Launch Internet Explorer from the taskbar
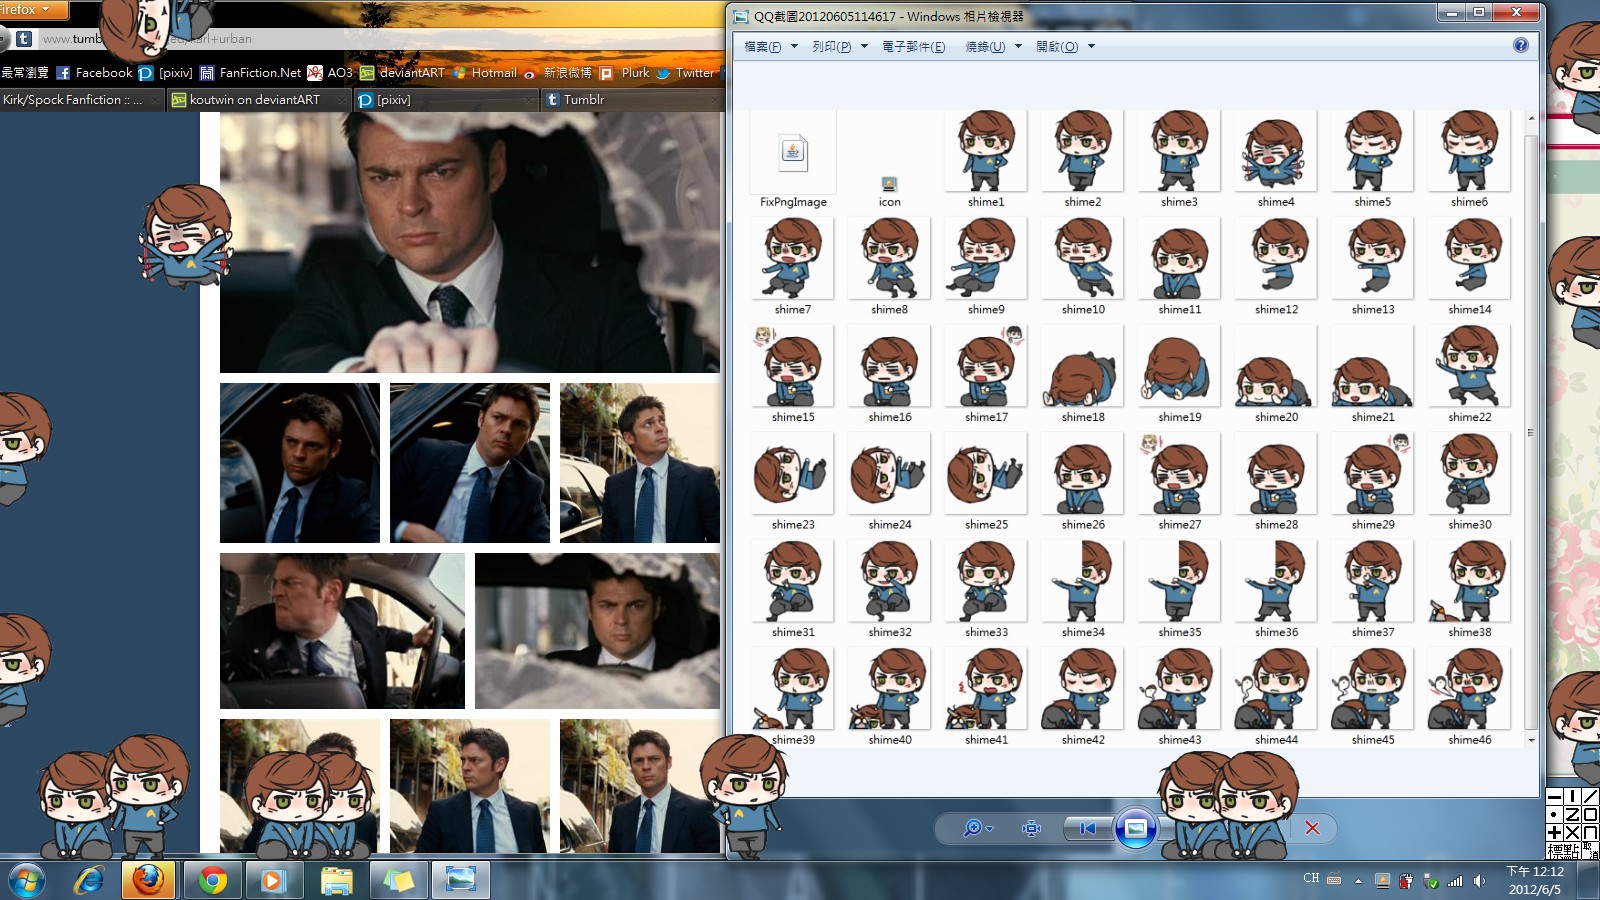The image size is (1600, 900). [89, 881]
